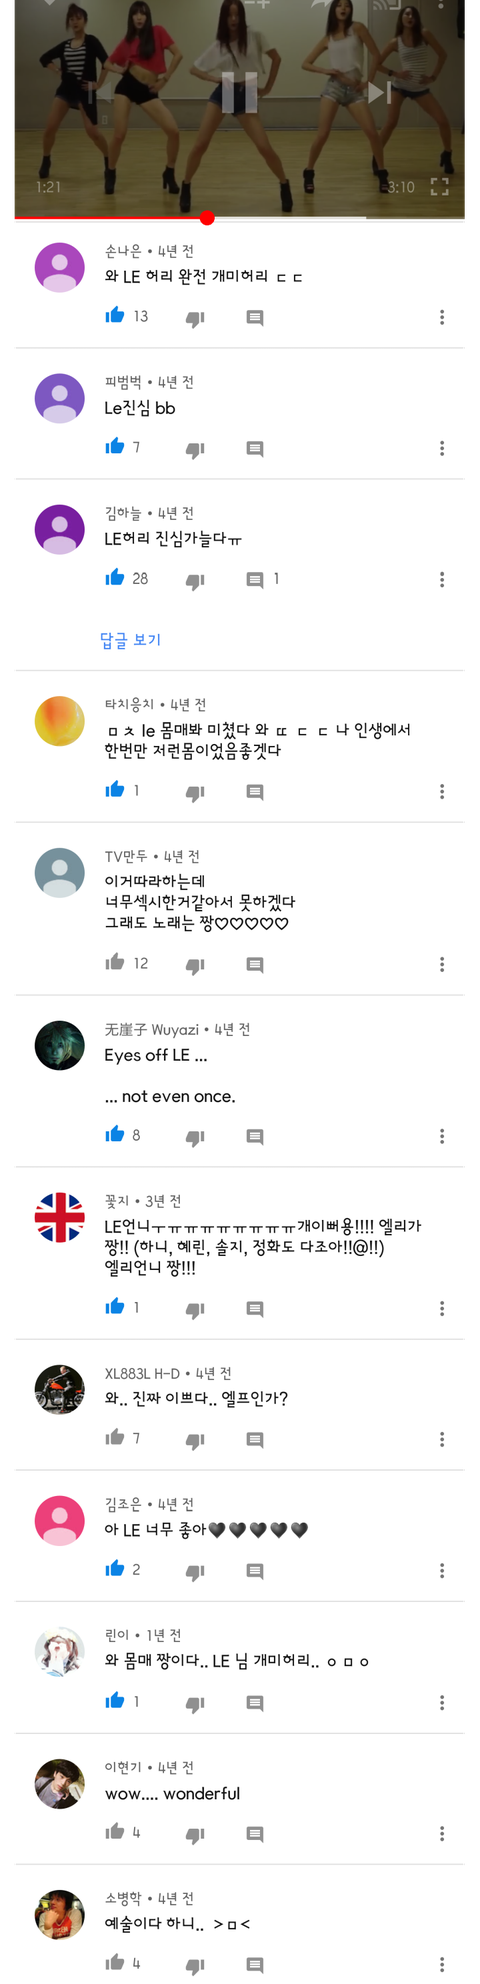The image size is (480, 1984).
Task: Toggle like on TV만두's comment
Action: [x=115, y=963]
